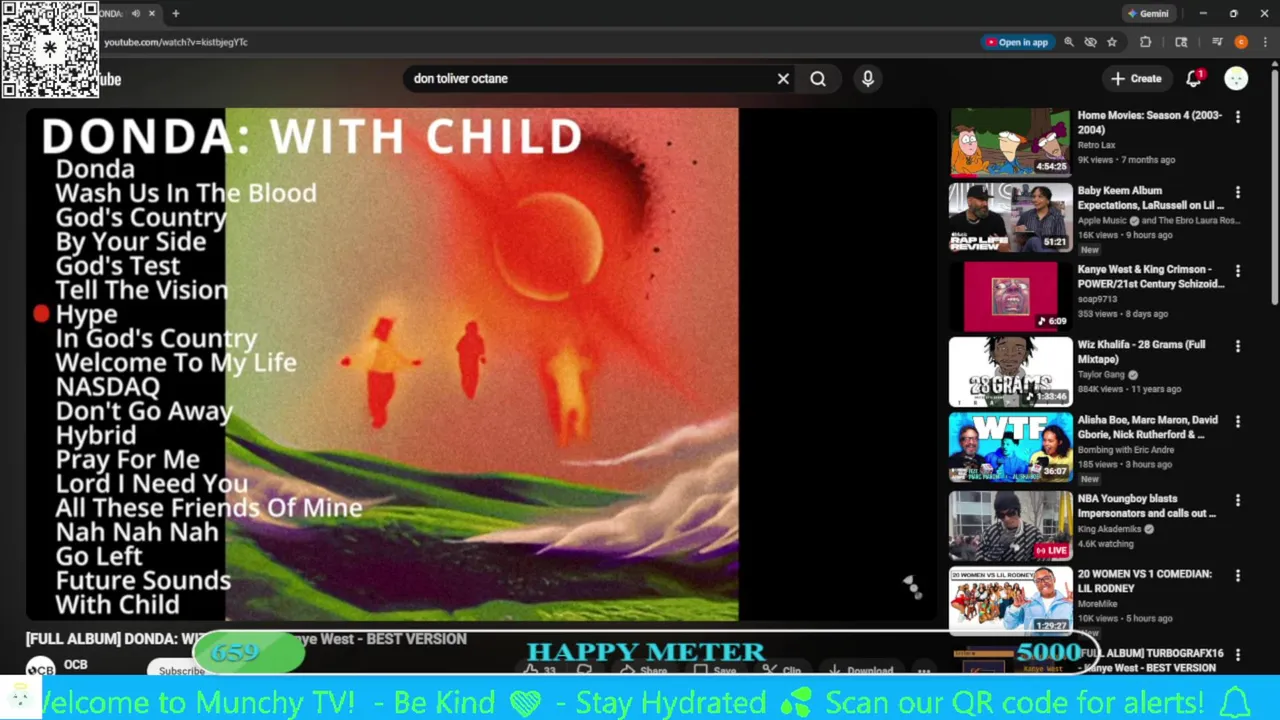This screenshot has width=1280, height=720.
Task: Click the Chrome media controls icon
Action: (1217, 42)
